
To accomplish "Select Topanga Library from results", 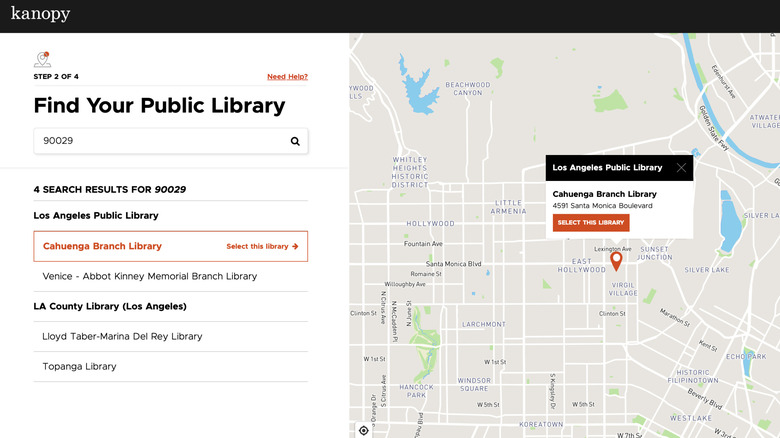I will tap(79, 366).
